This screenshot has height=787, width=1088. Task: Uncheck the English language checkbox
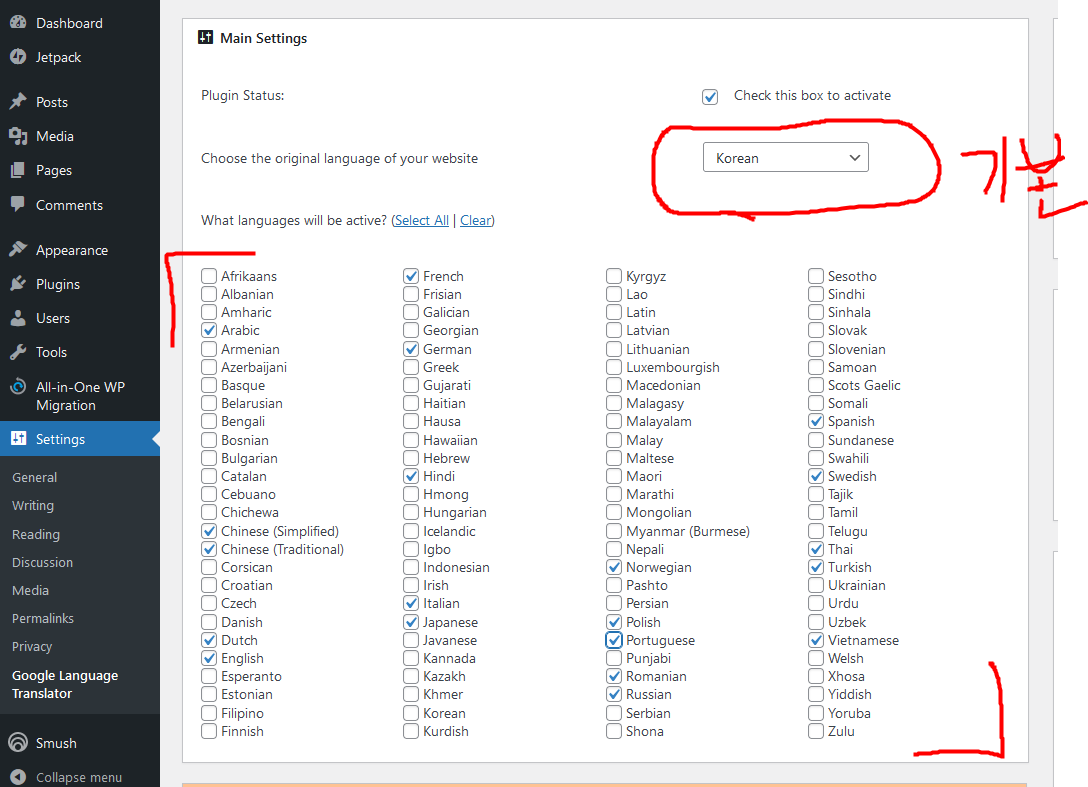coord(209,658)
